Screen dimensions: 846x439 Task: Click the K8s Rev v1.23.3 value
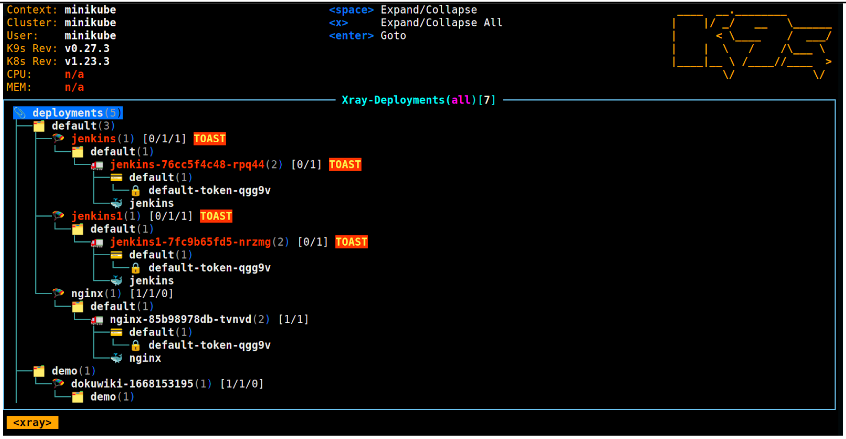[87, 61]
